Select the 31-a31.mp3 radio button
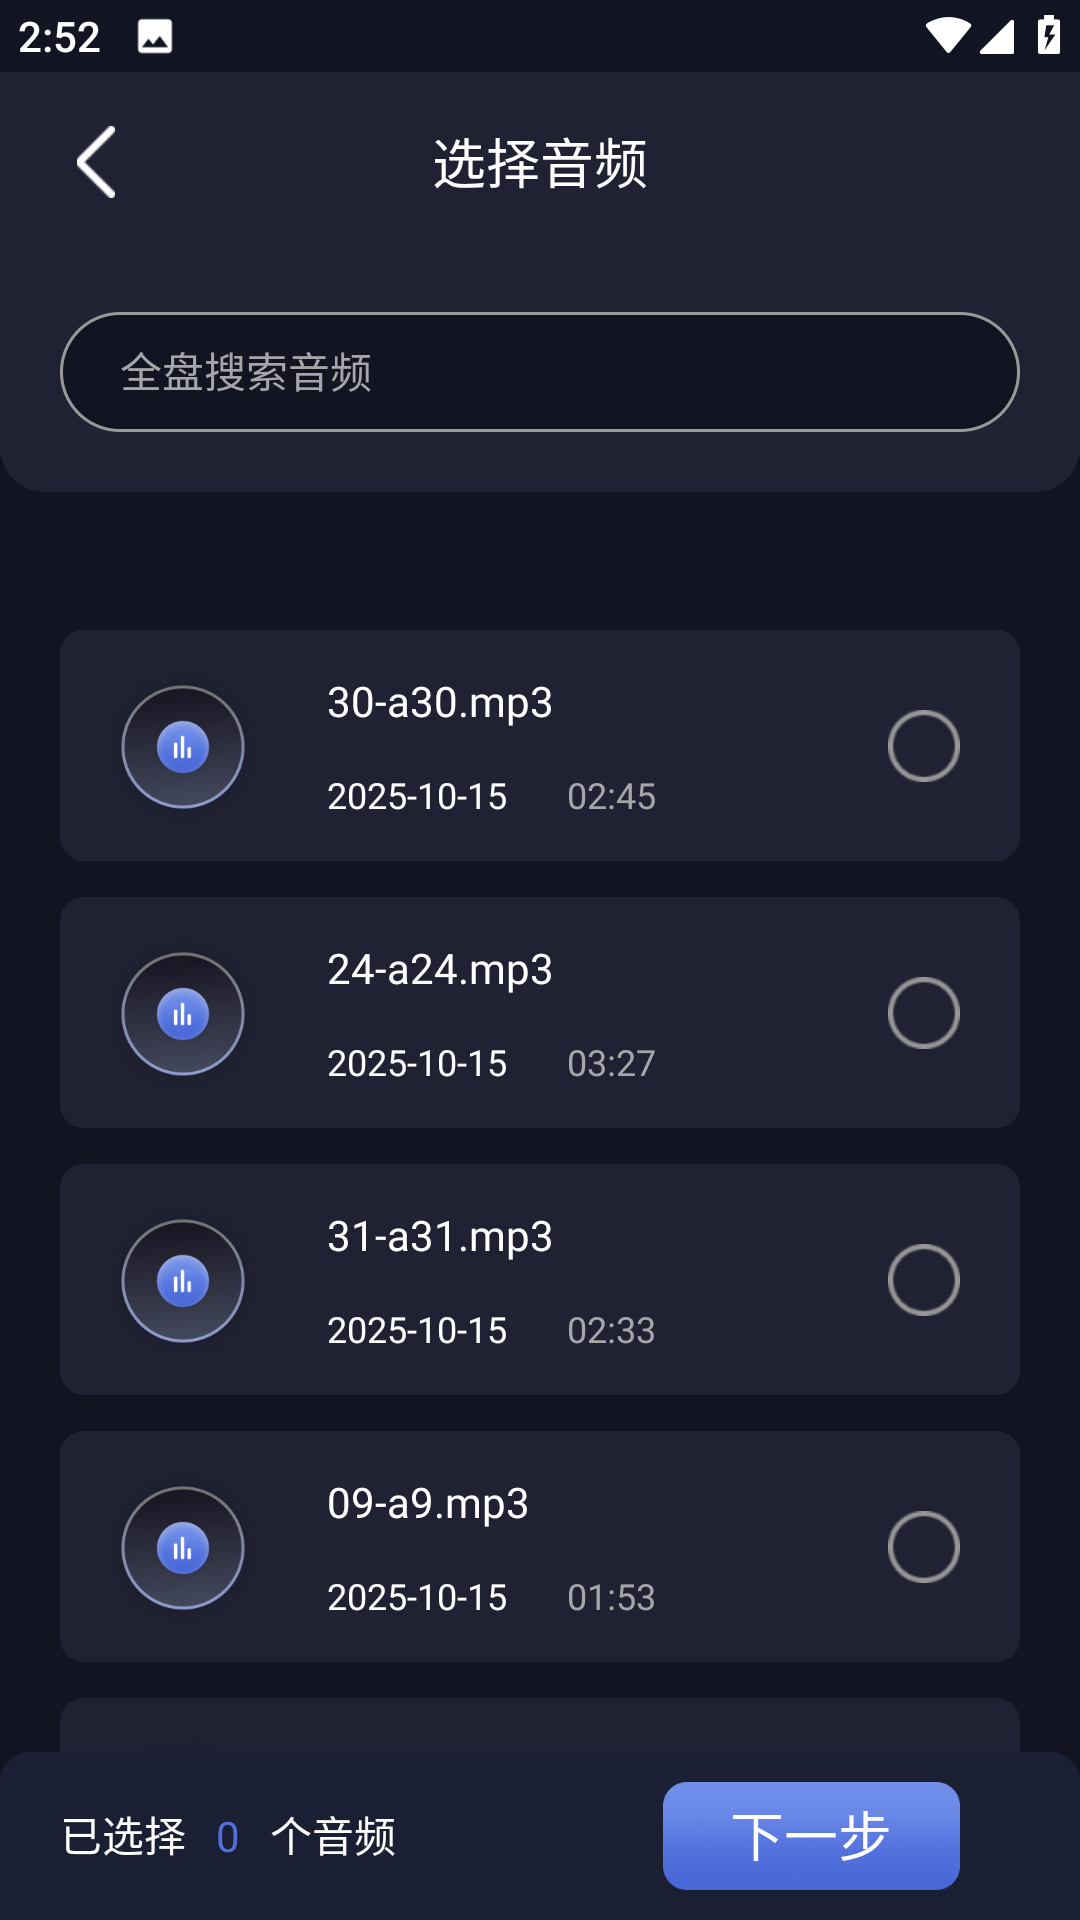The width and height of the screenshot is (1080, 1920). tap(923, 1280)
